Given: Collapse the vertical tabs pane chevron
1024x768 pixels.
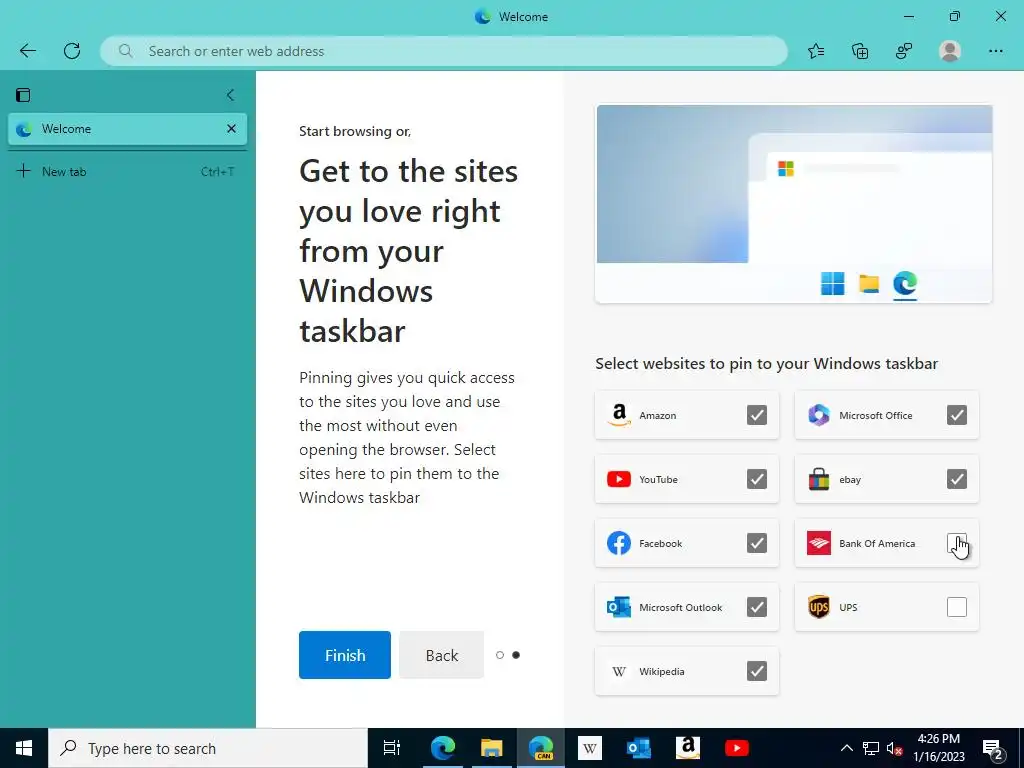Looking at the screenshot, I should point(230,95).
